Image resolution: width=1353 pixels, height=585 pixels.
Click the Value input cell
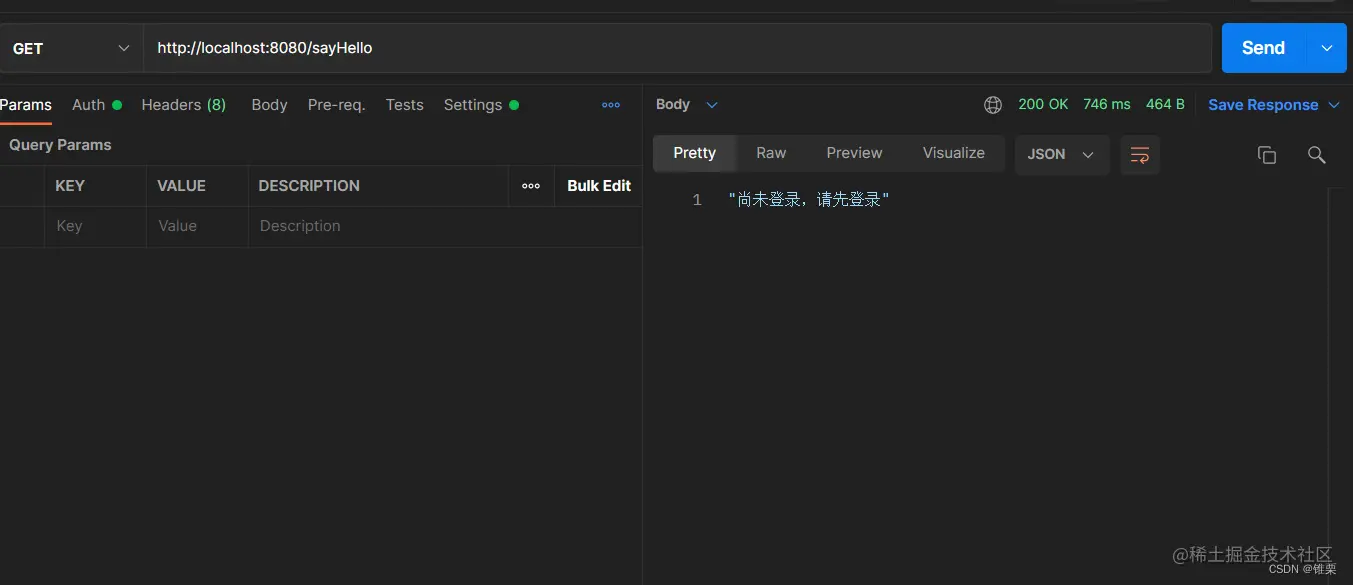coord(197,227)
